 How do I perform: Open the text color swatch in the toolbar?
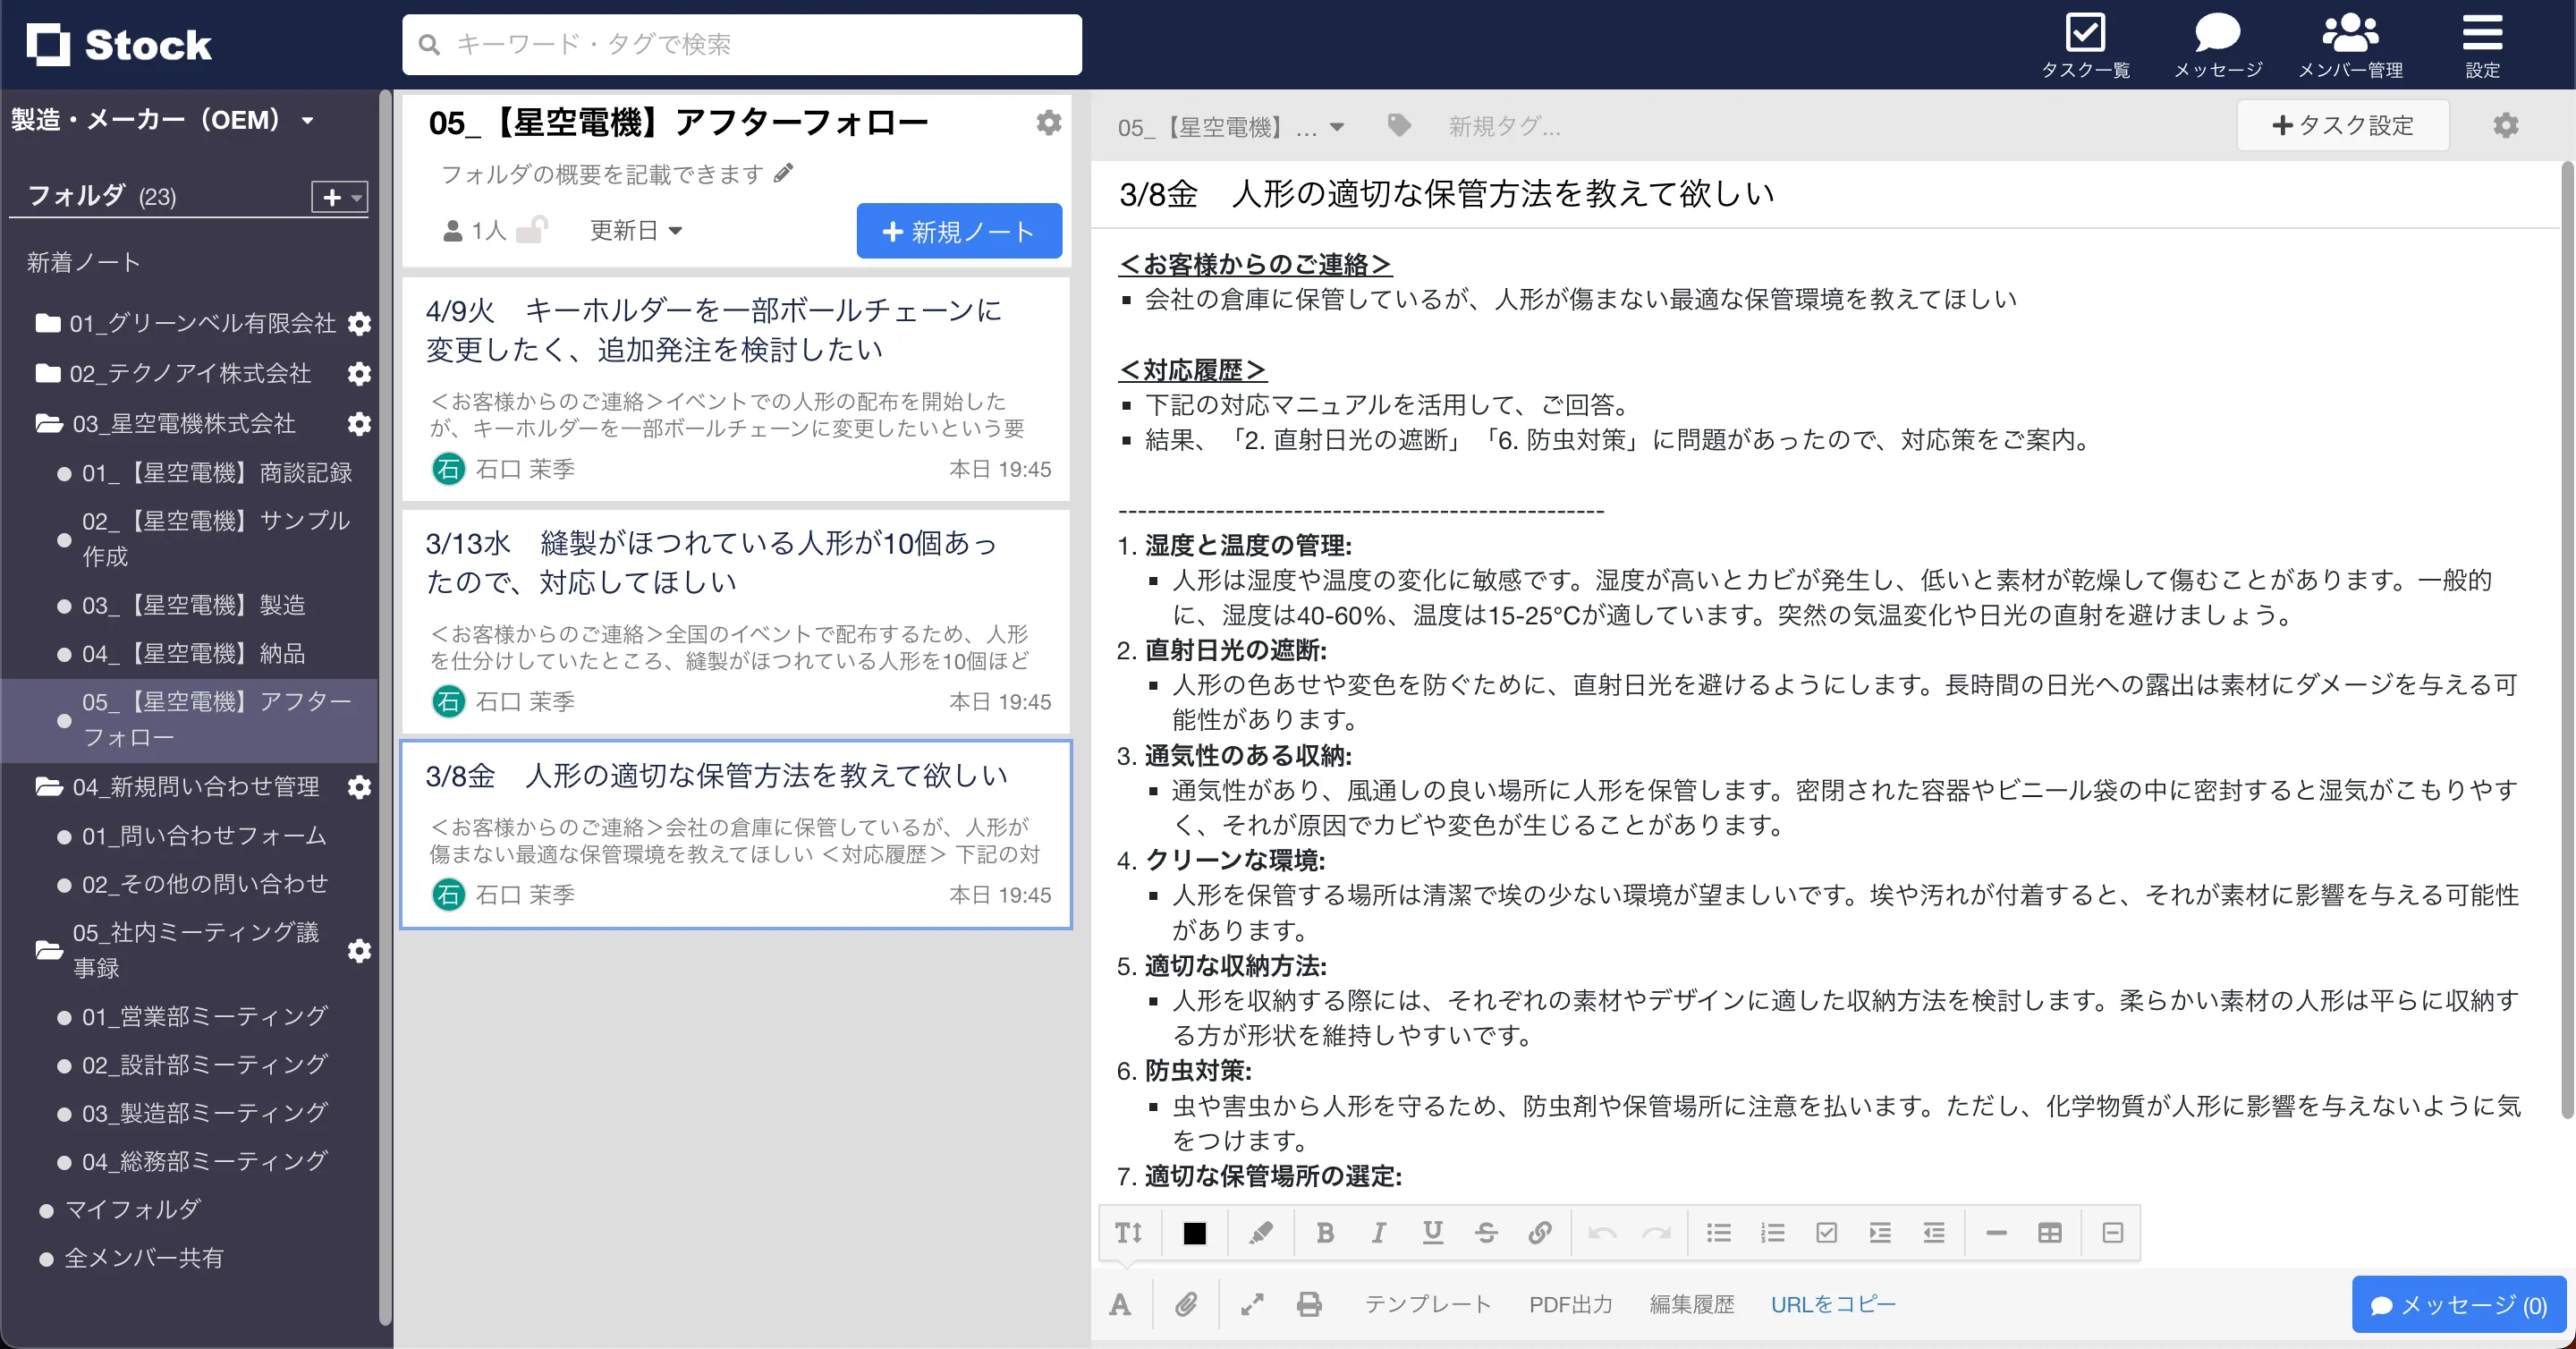point(1195,1233)
